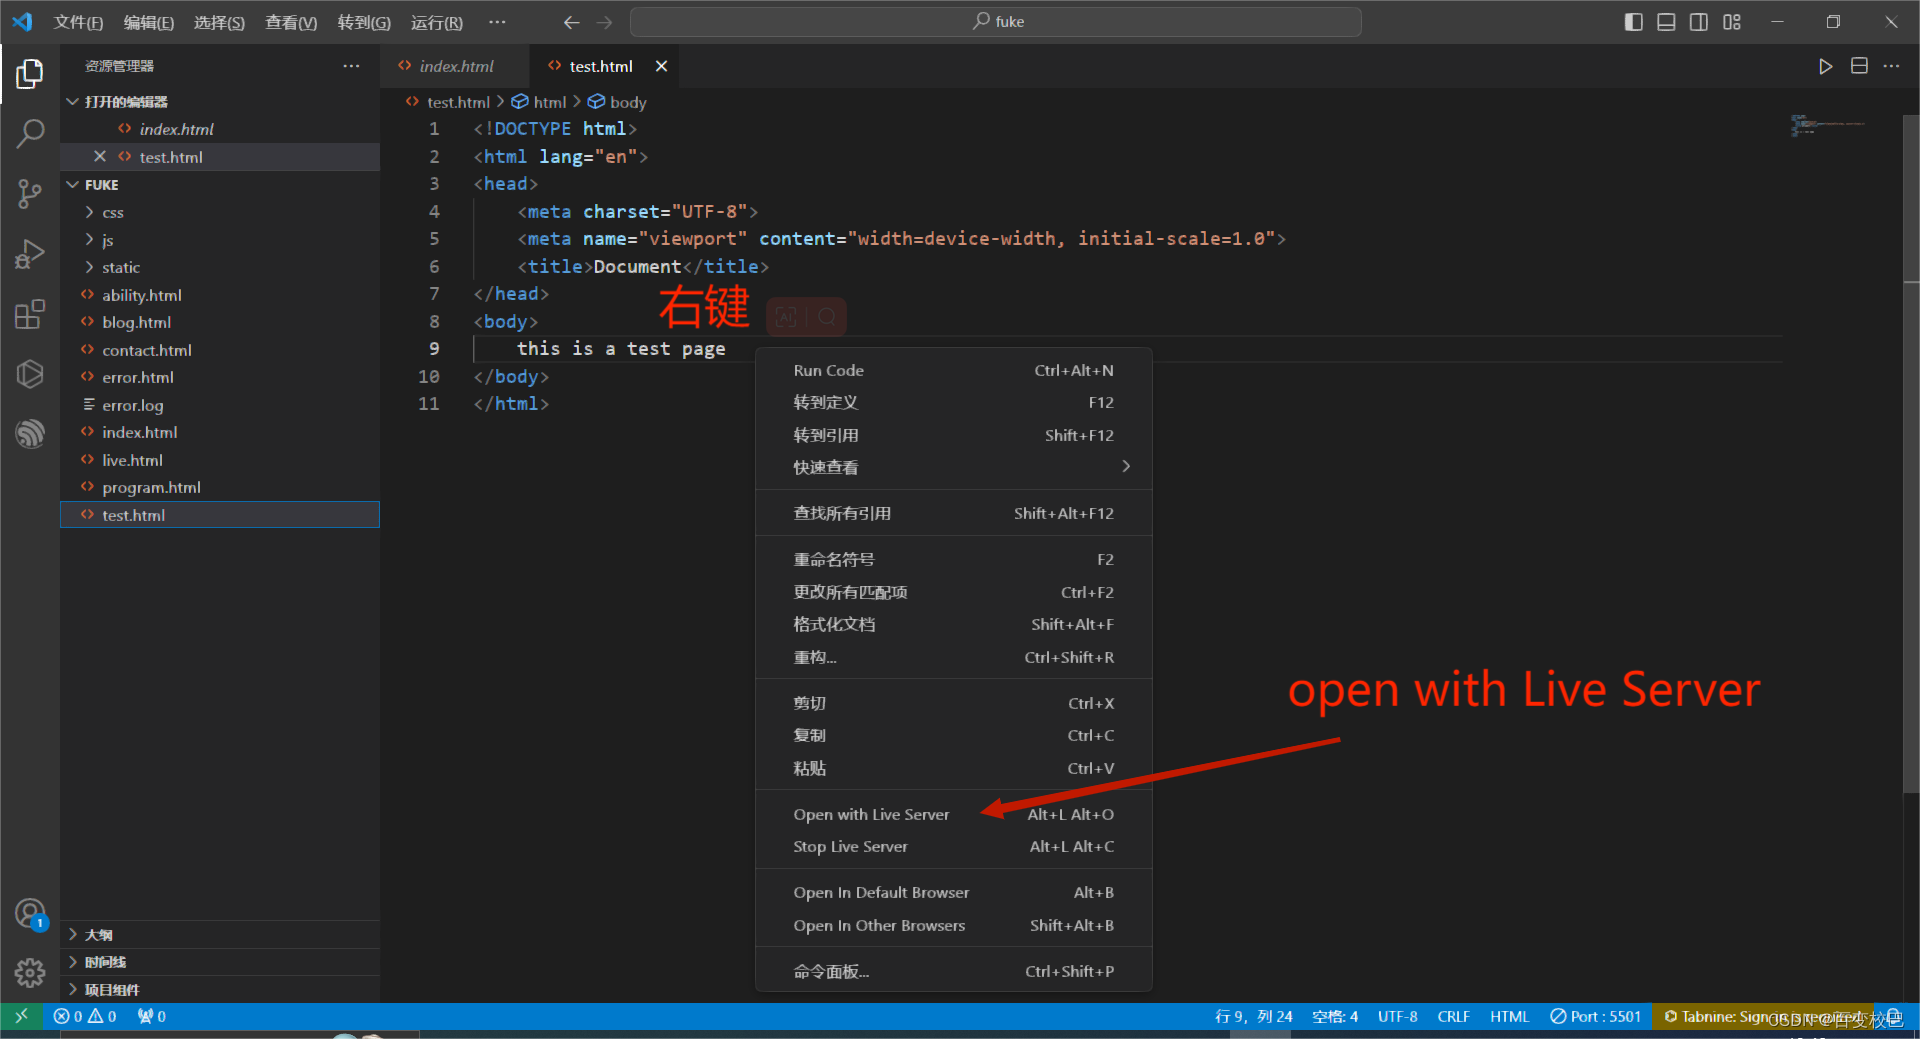Close the test.html editor tab

[x=661, y=66]
